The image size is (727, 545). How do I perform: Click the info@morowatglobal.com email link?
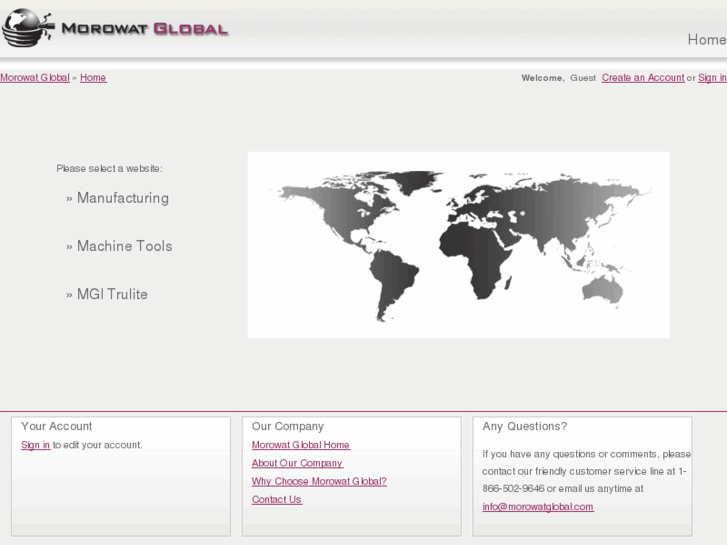(x=537, y=507)
